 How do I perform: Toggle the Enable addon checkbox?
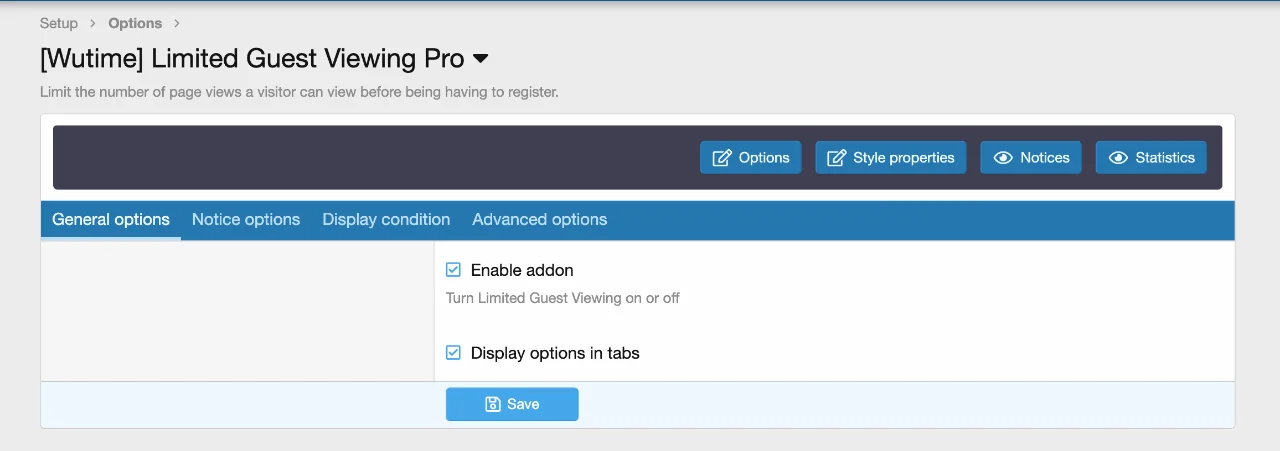tap(453, 270)
